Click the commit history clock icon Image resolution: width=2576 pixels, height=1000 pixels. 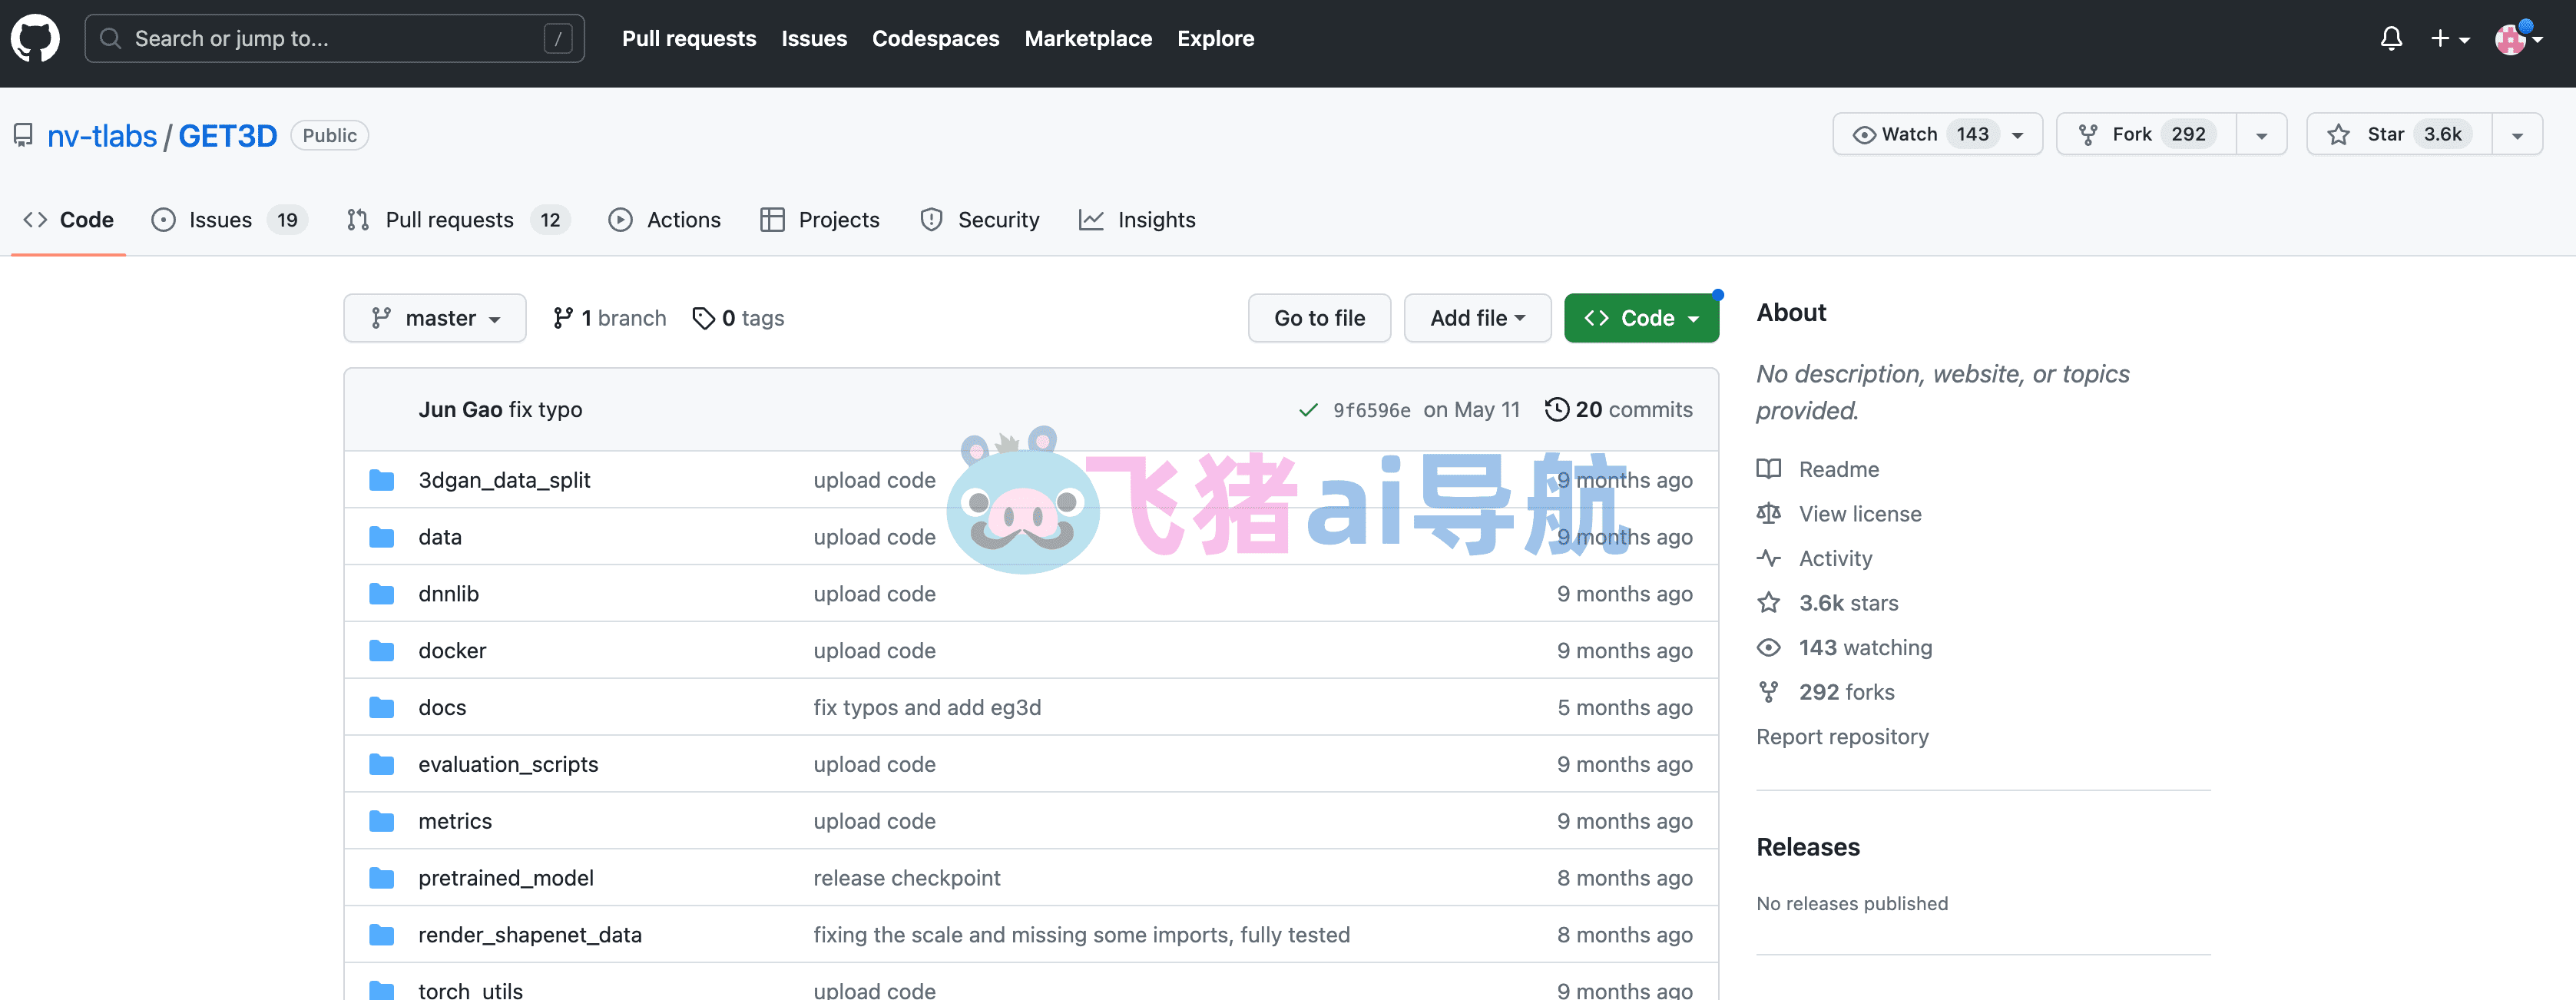click(x=1556, y=409)
